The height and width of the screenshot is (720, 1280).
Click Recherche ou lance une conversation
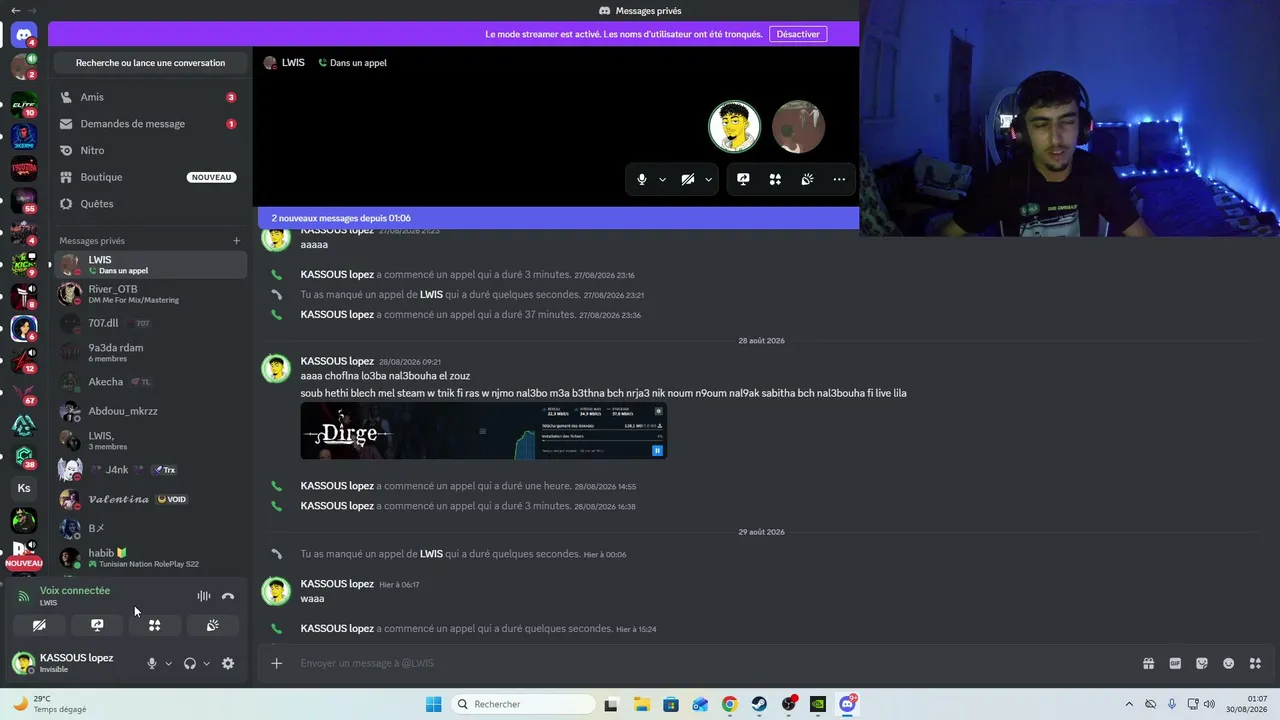[x=150, y=63]
